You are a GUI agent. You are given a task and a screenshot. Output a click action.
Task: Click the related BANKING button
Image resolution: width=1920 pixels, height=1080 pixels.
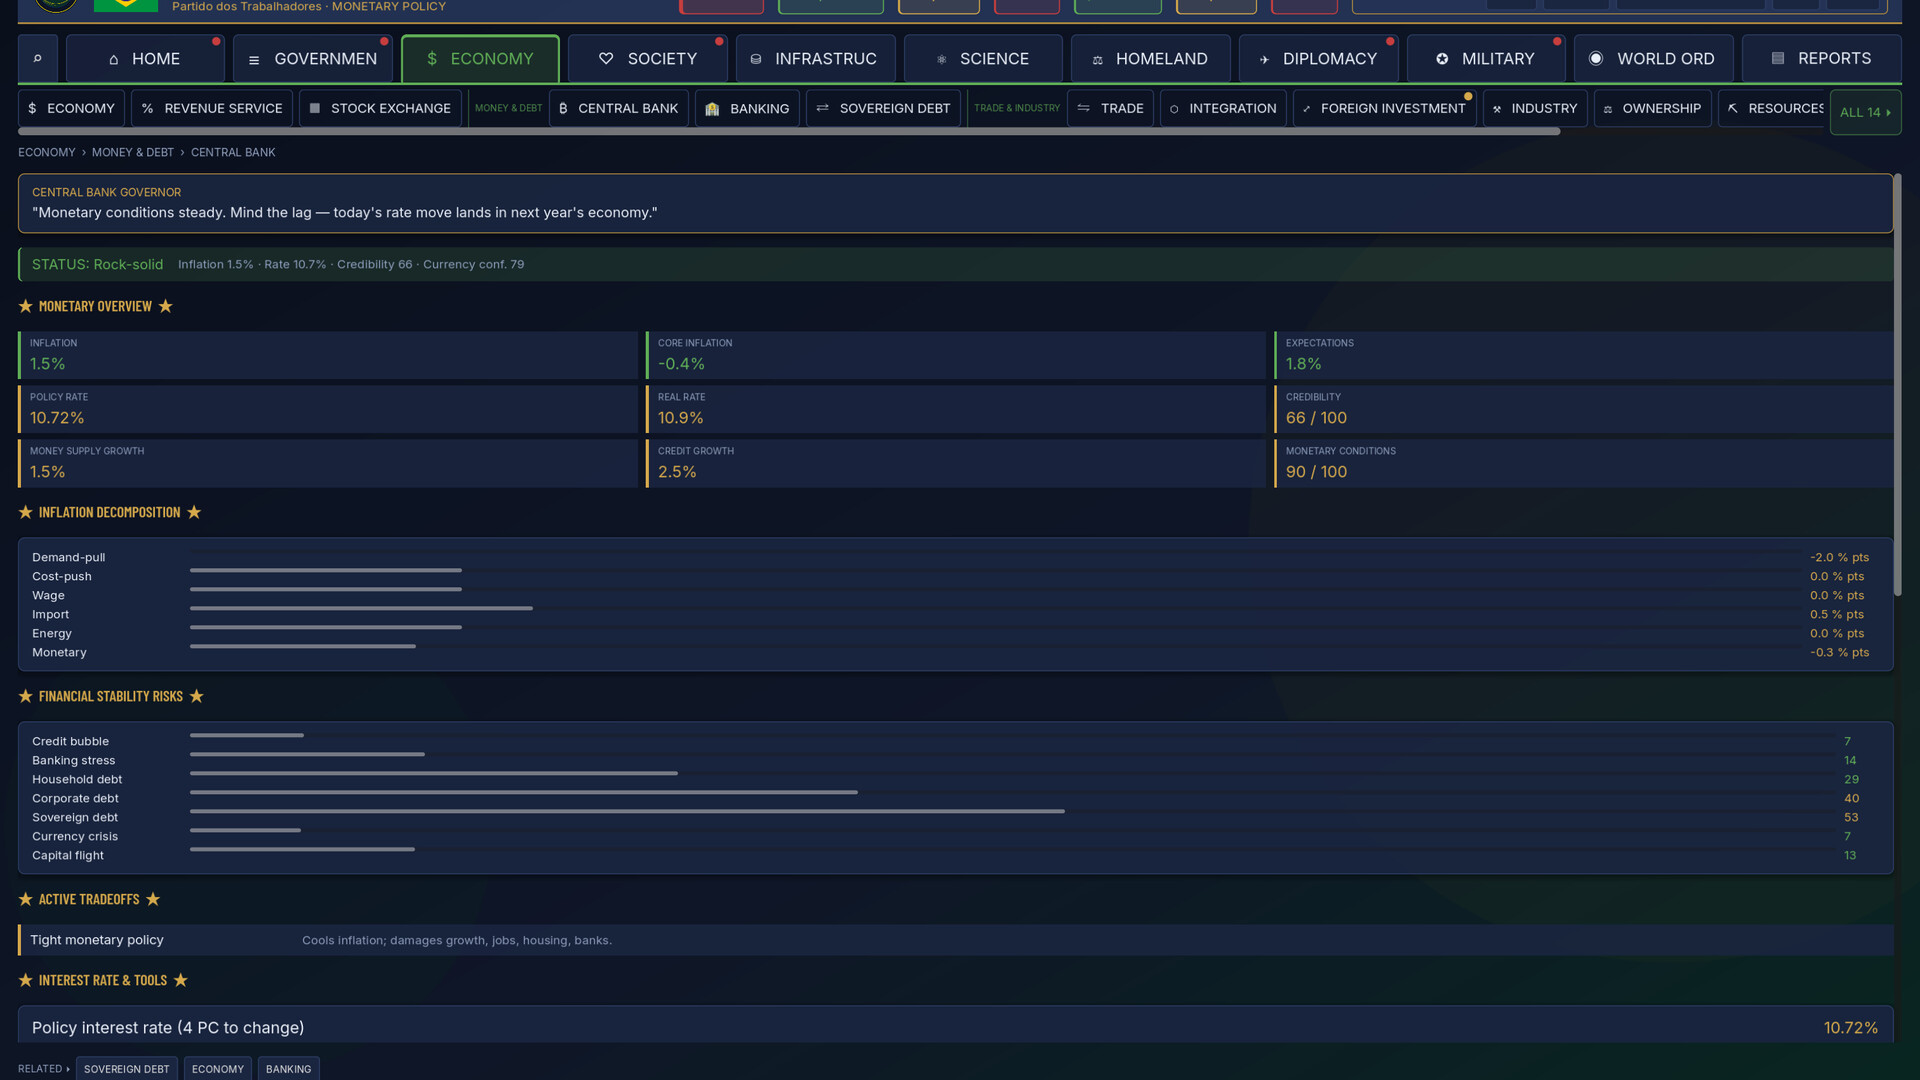pyautogui.click(x=289, y=1069)
